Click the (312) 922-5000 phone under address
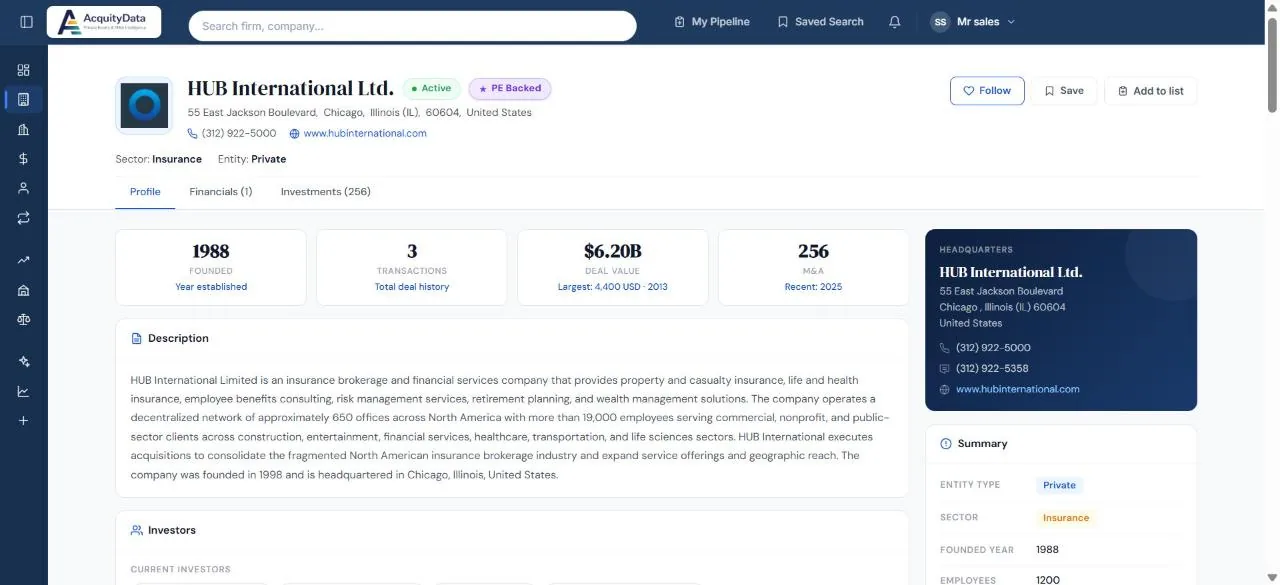The image size is (1280, 585). (239, 133)
